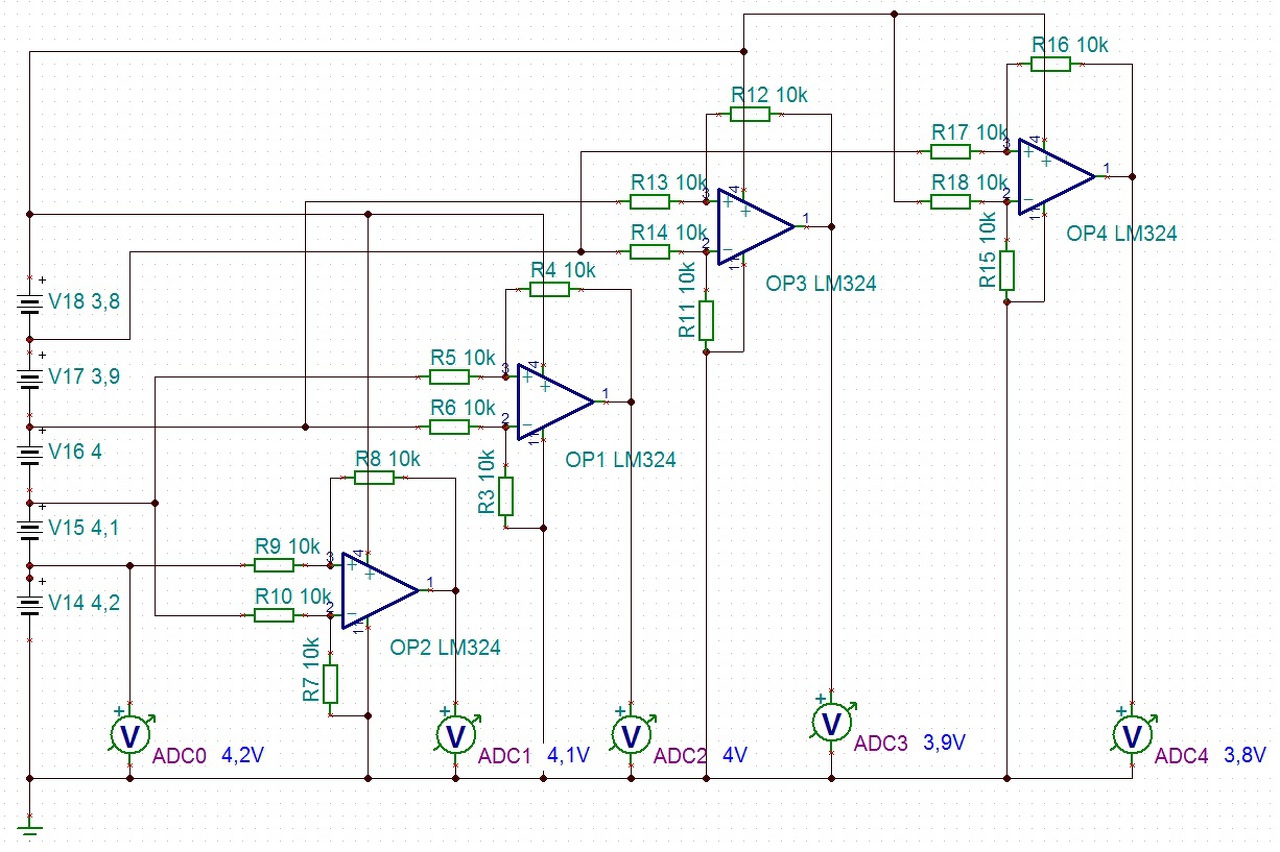The image size is (1280, 852).
Task: Select the OP1 LM324 op-amp triangle
Action: [x=555, y=402]
